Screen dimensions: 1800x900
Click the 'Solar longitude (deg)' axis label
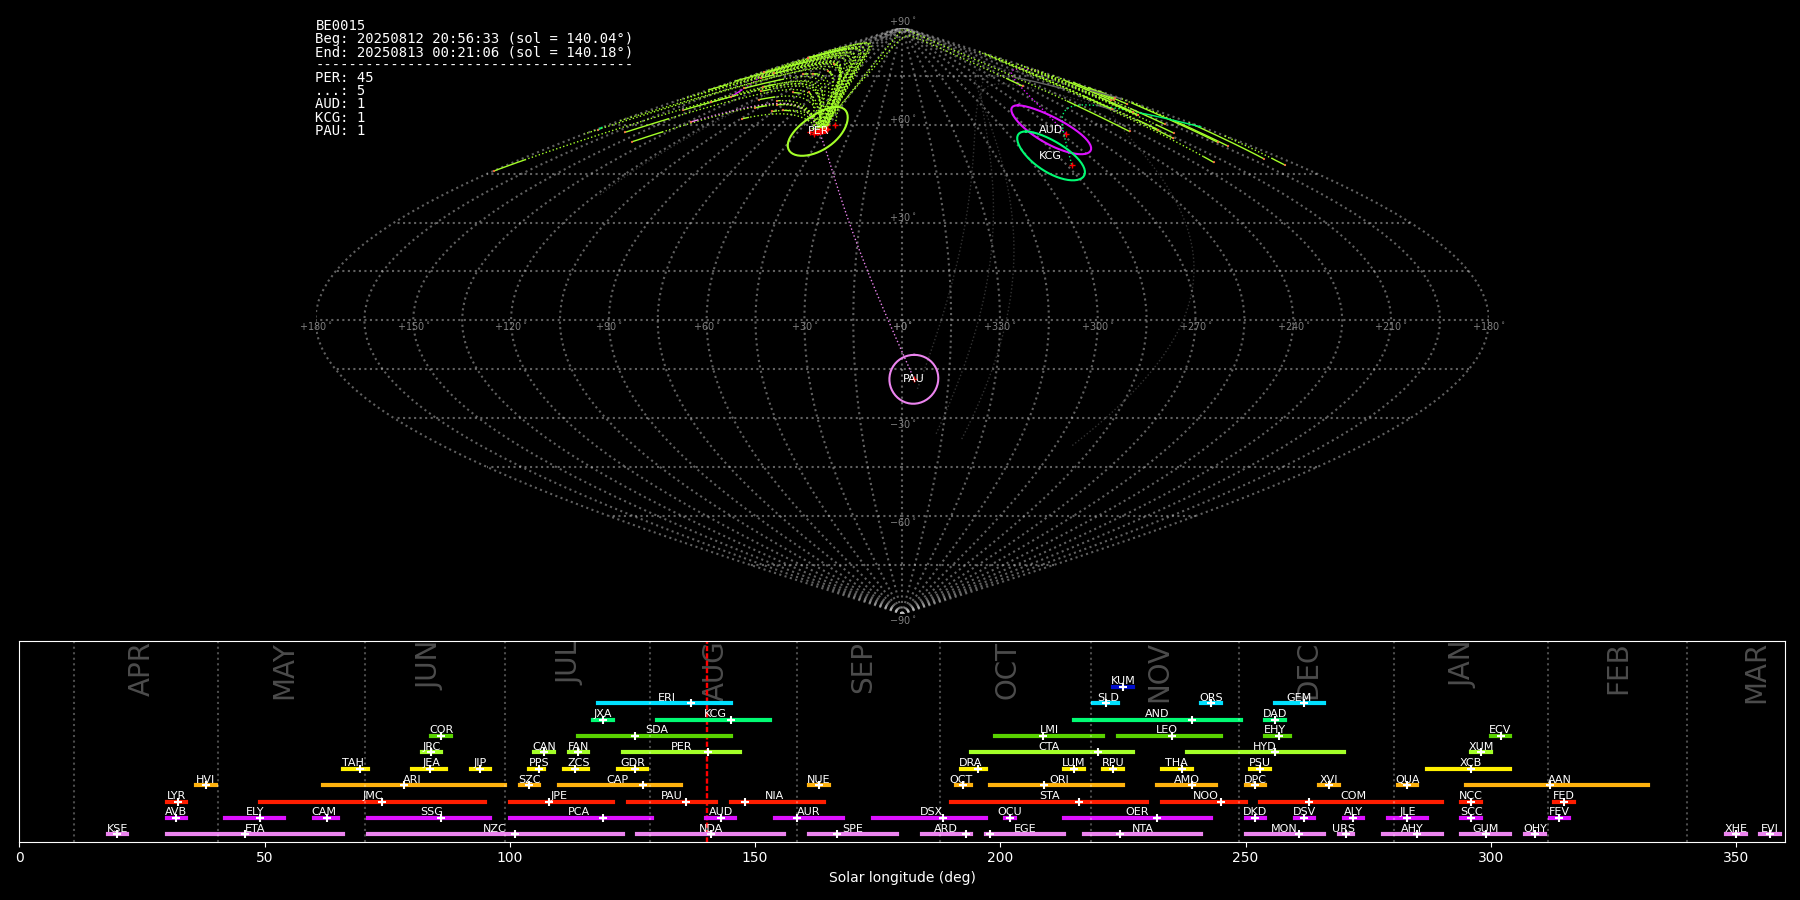coord(902,877)
